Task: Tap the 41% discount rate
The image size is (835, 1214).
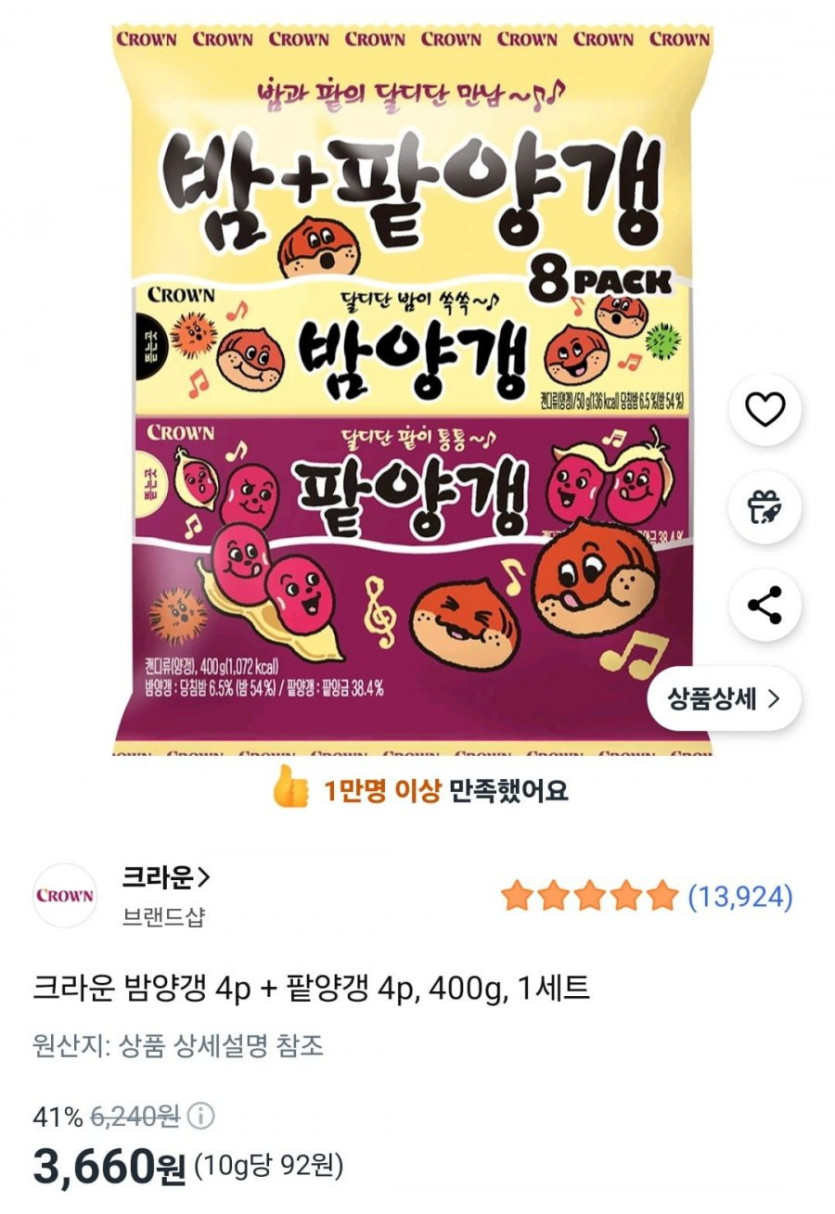Action: [58, 1117]
